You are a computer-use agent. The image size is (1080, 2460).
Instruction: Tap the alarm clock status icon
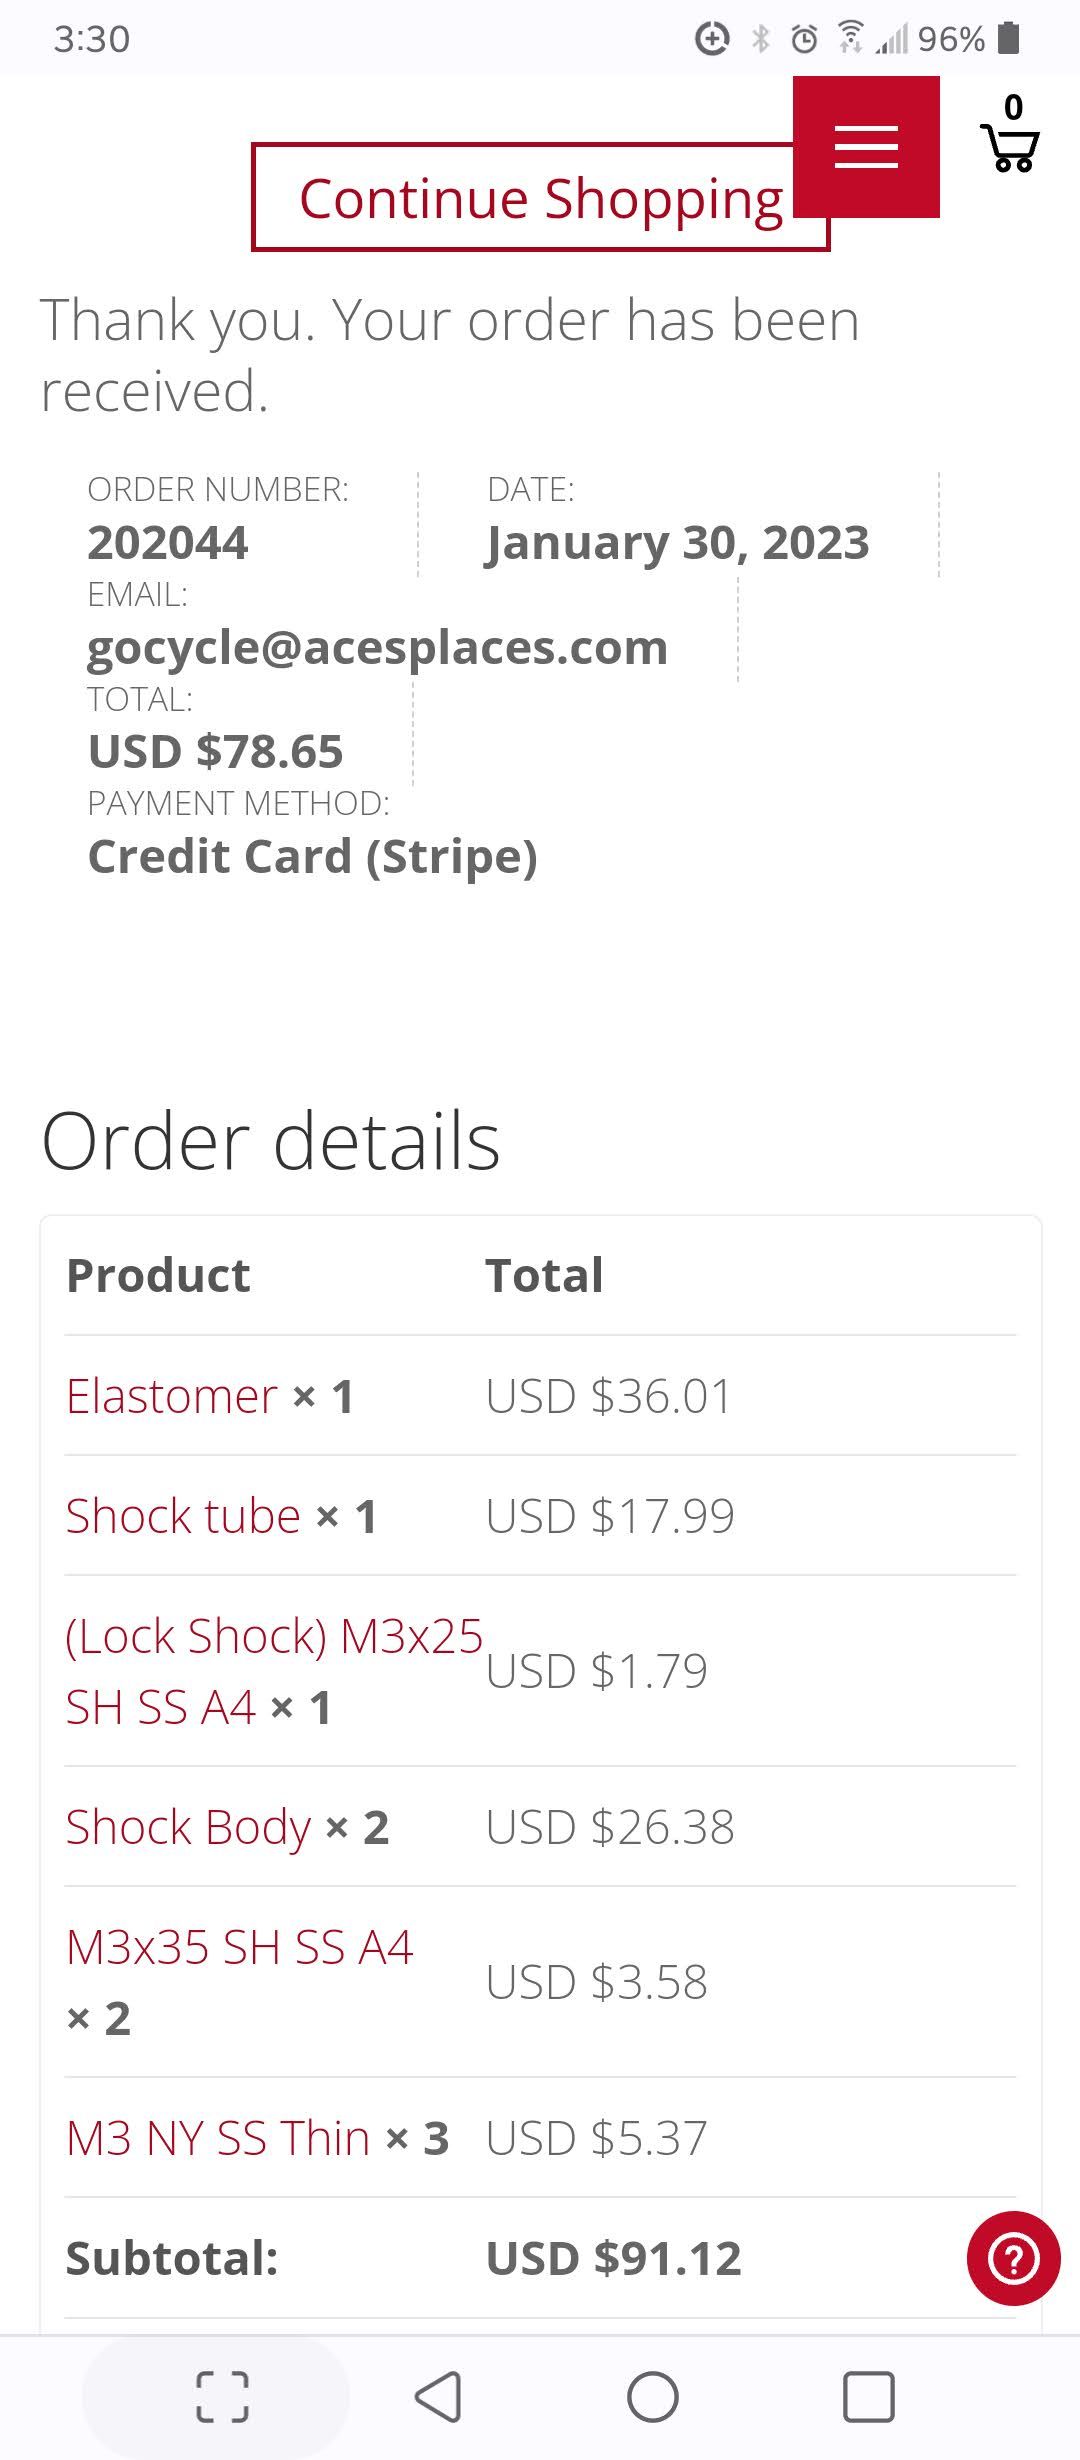coord(805,39)
